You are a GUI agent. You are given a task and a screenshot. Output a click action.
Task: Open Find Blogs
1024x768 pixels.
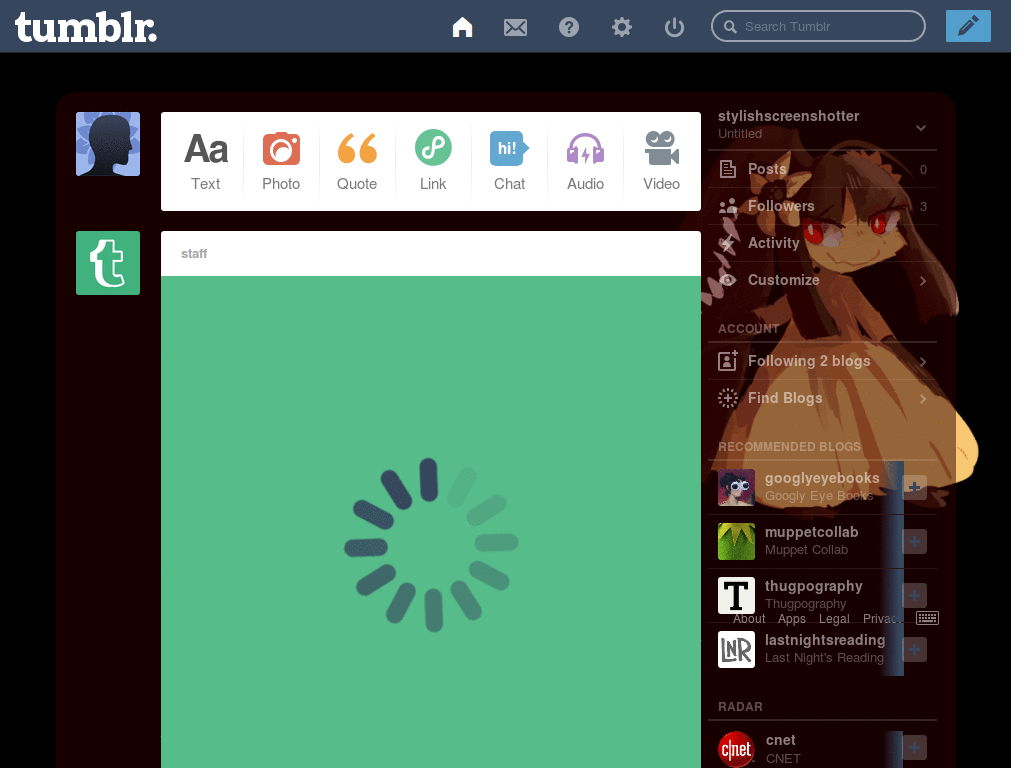pos(822,398)
